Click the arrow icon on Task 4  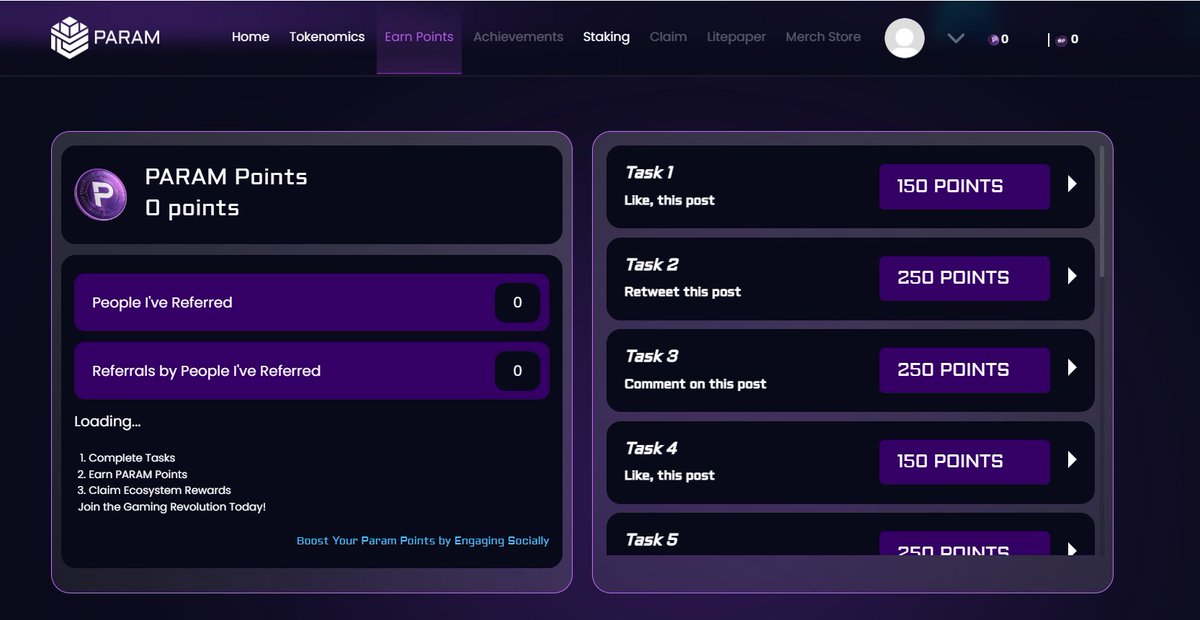1073,462
